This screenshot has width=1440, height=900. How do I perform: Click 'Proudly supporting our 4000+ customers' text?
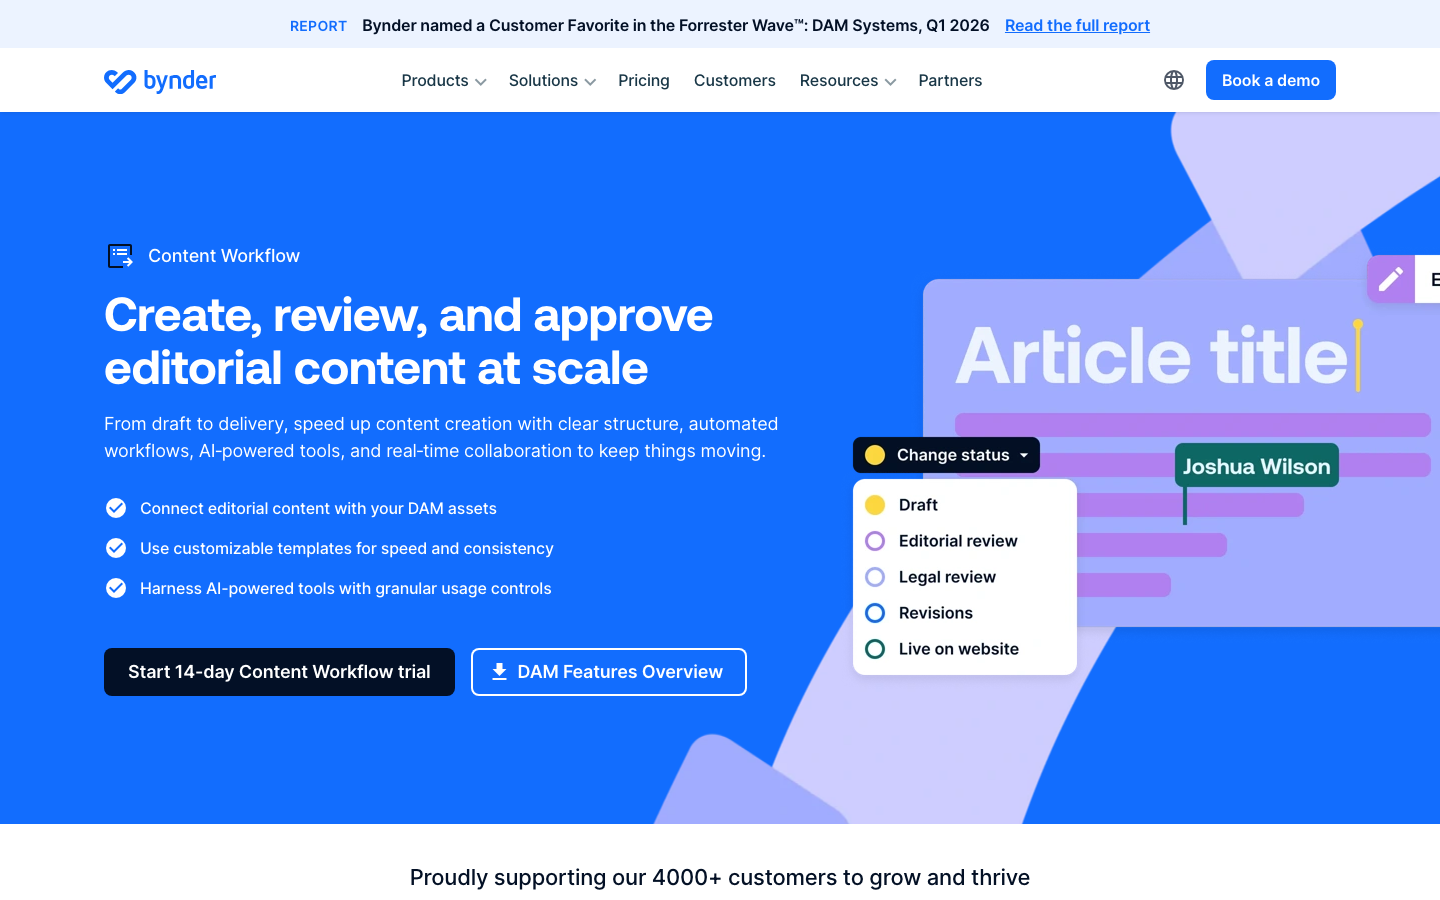[720, 877]
